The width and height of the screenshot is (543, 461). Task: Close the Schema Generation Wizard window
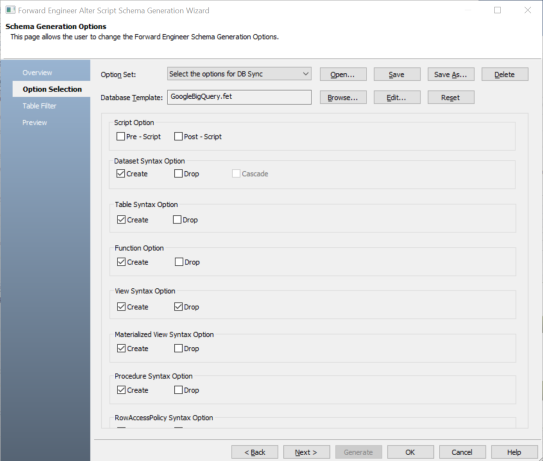527,10
